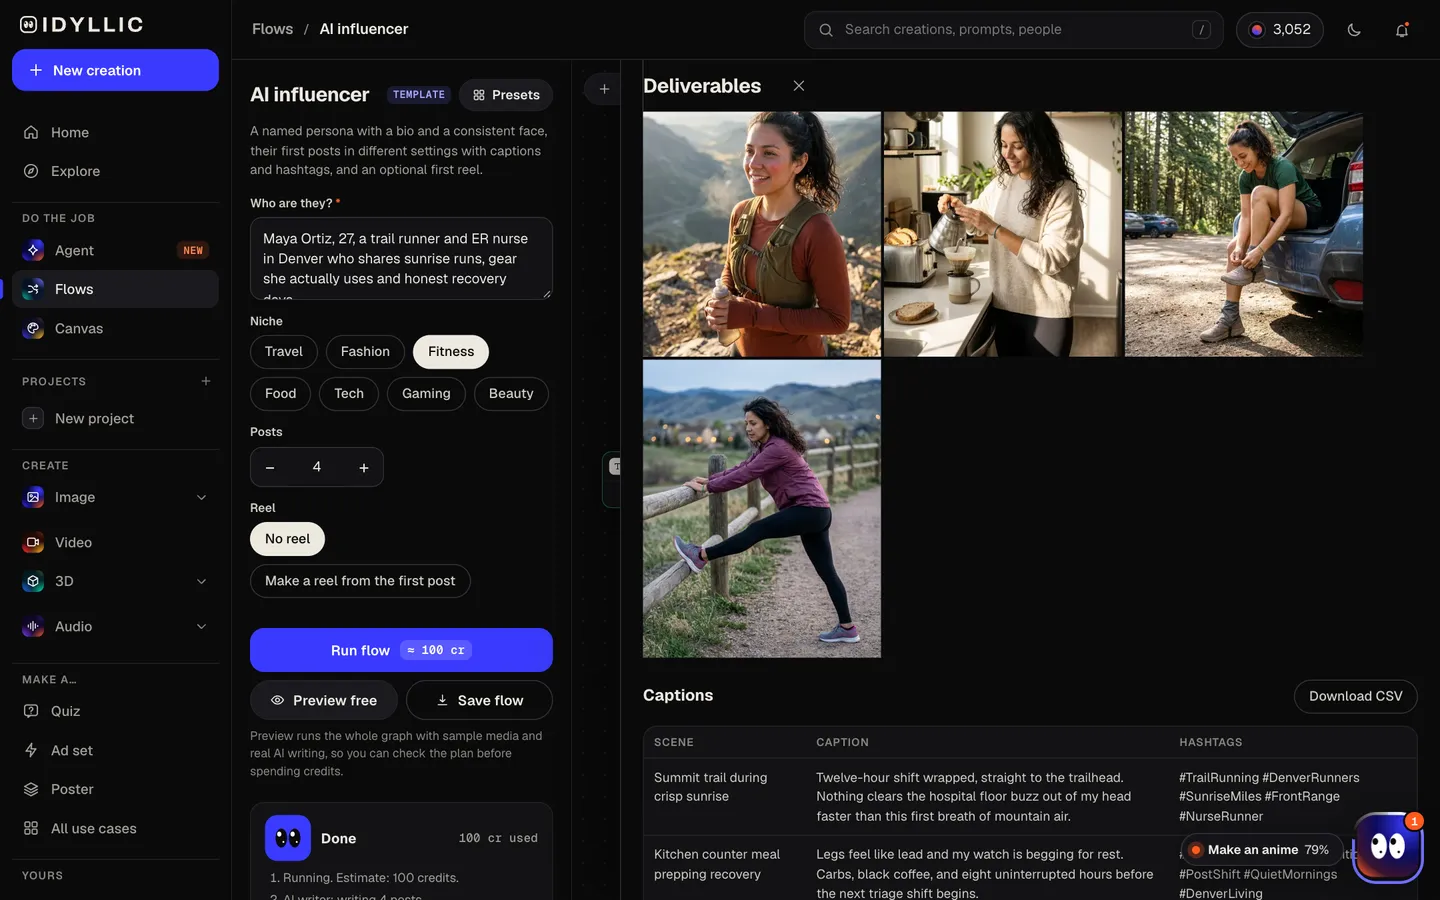Open the Poster maker
This screenshot has width=1440, height=900.
tap(115, 789)
